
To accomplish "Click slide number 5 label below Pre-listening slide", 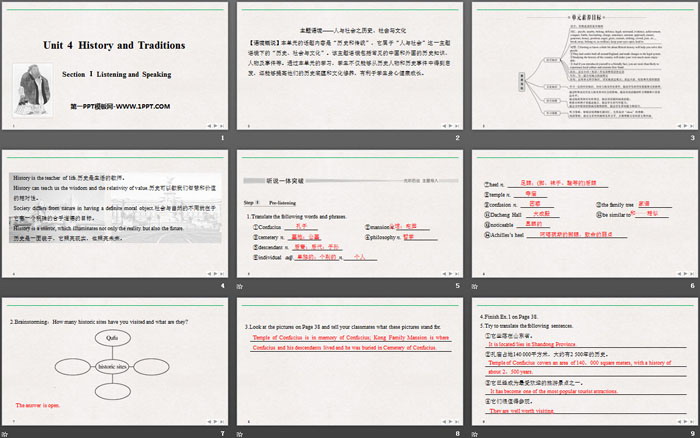I will tap(457, 286).
